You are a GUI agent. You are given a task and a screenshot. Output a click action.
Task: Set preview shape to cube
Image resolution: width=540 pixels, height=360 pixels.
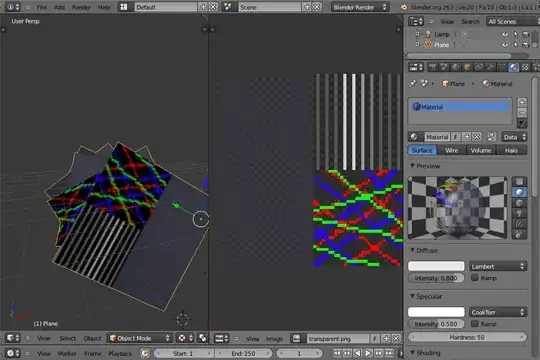click(519, 203)
